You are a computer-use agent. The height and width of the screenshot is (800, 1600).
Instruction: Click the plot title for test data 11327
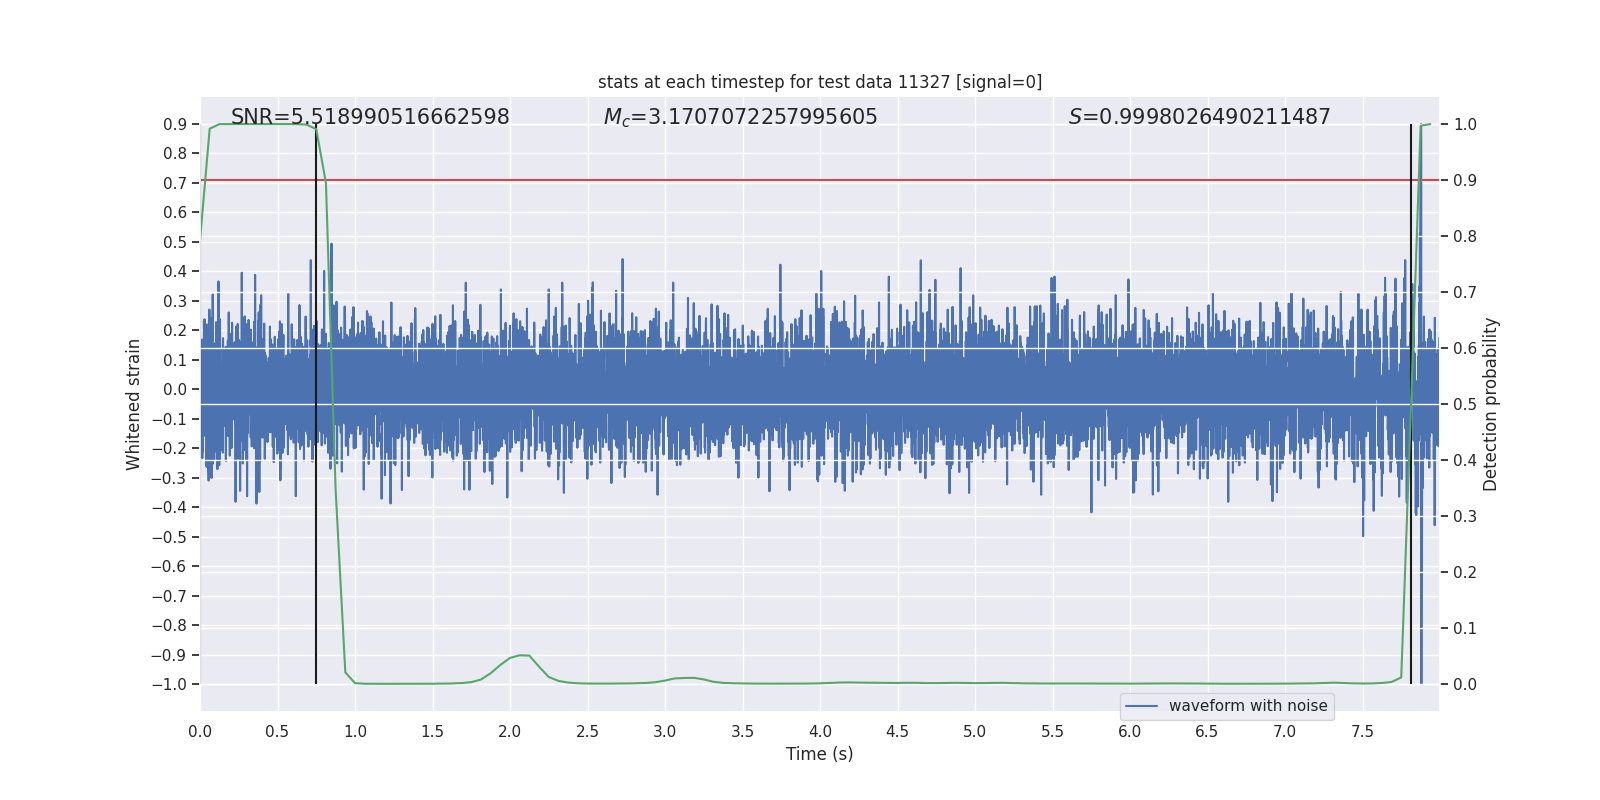819,82
